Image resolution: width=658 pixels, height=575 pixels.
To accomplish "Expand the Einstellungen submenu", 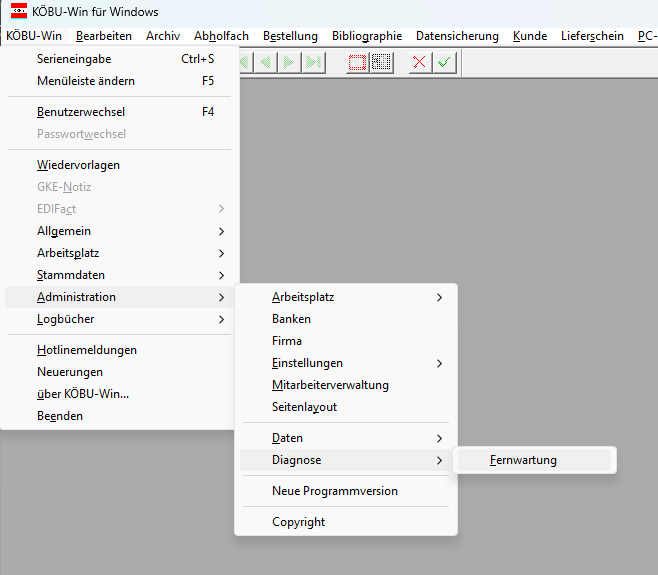I will coord(346,363).
